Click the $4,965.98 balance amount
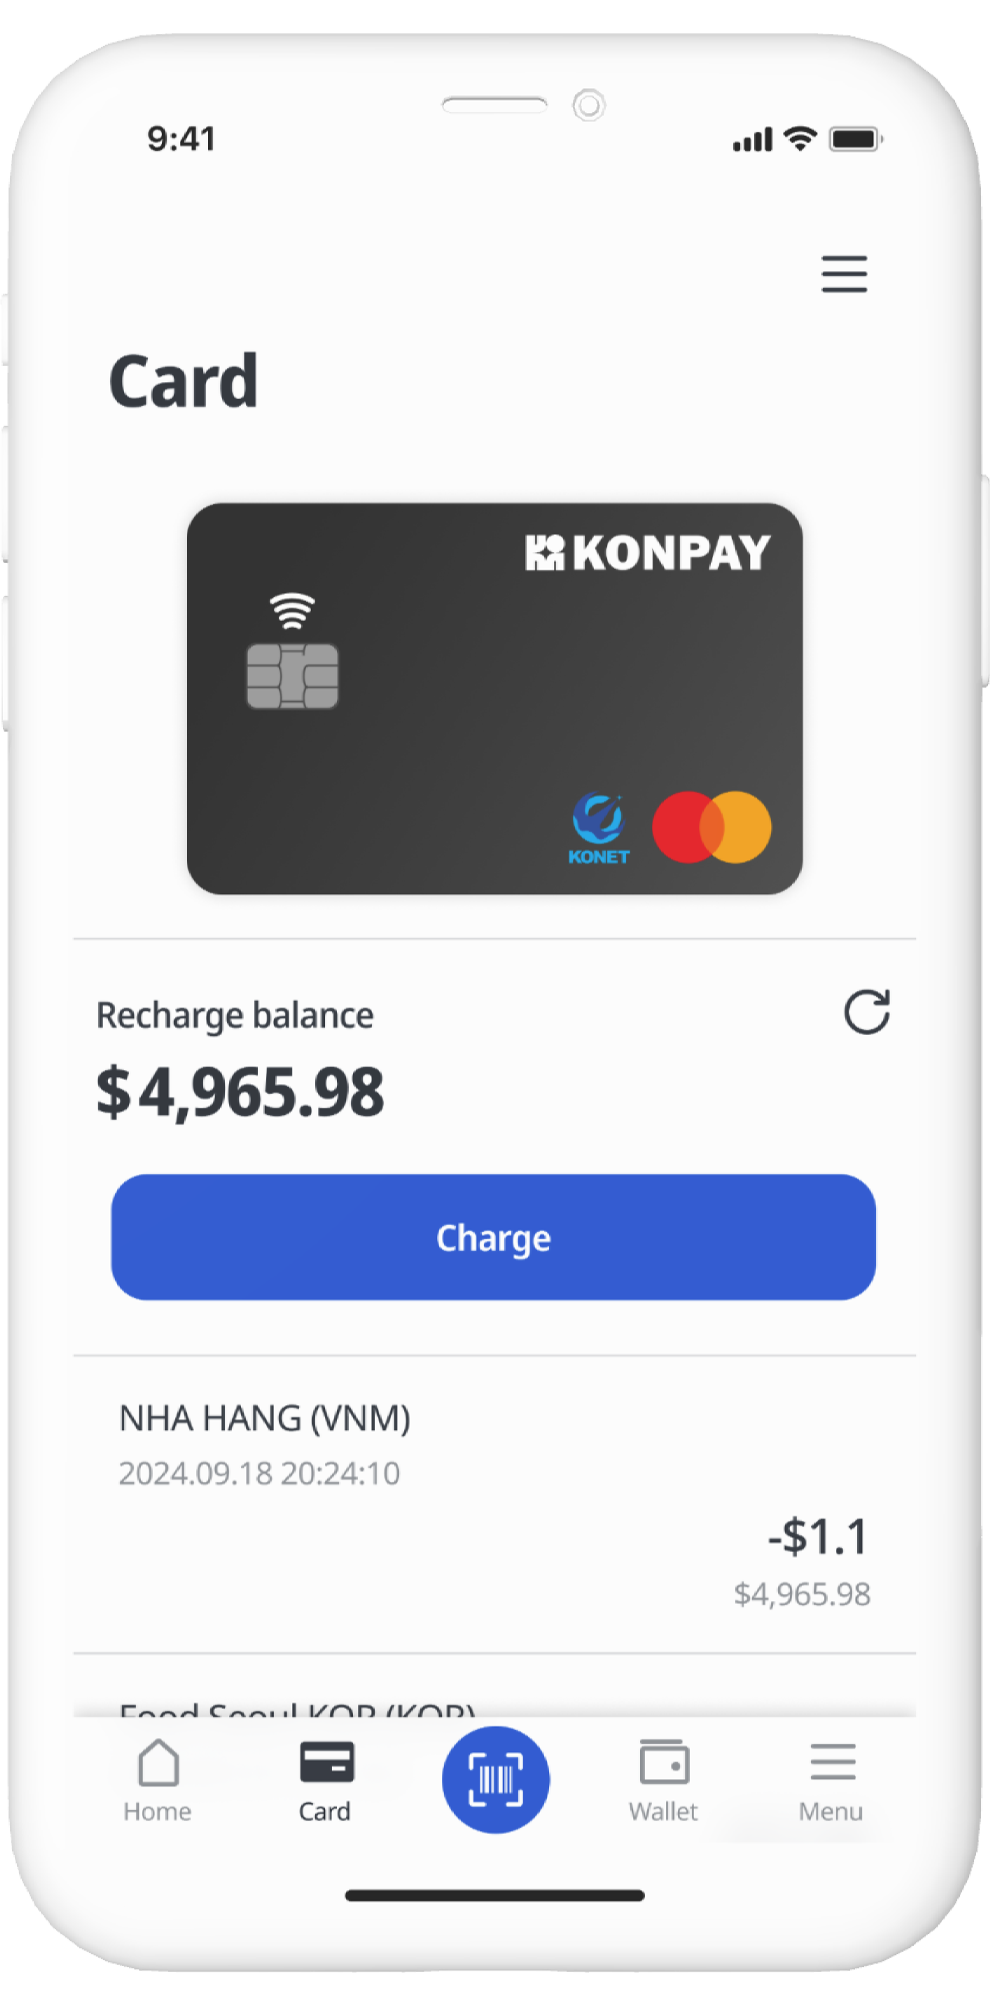Viewport: 990px width, 2005px height. click(x=240, y=1092)
